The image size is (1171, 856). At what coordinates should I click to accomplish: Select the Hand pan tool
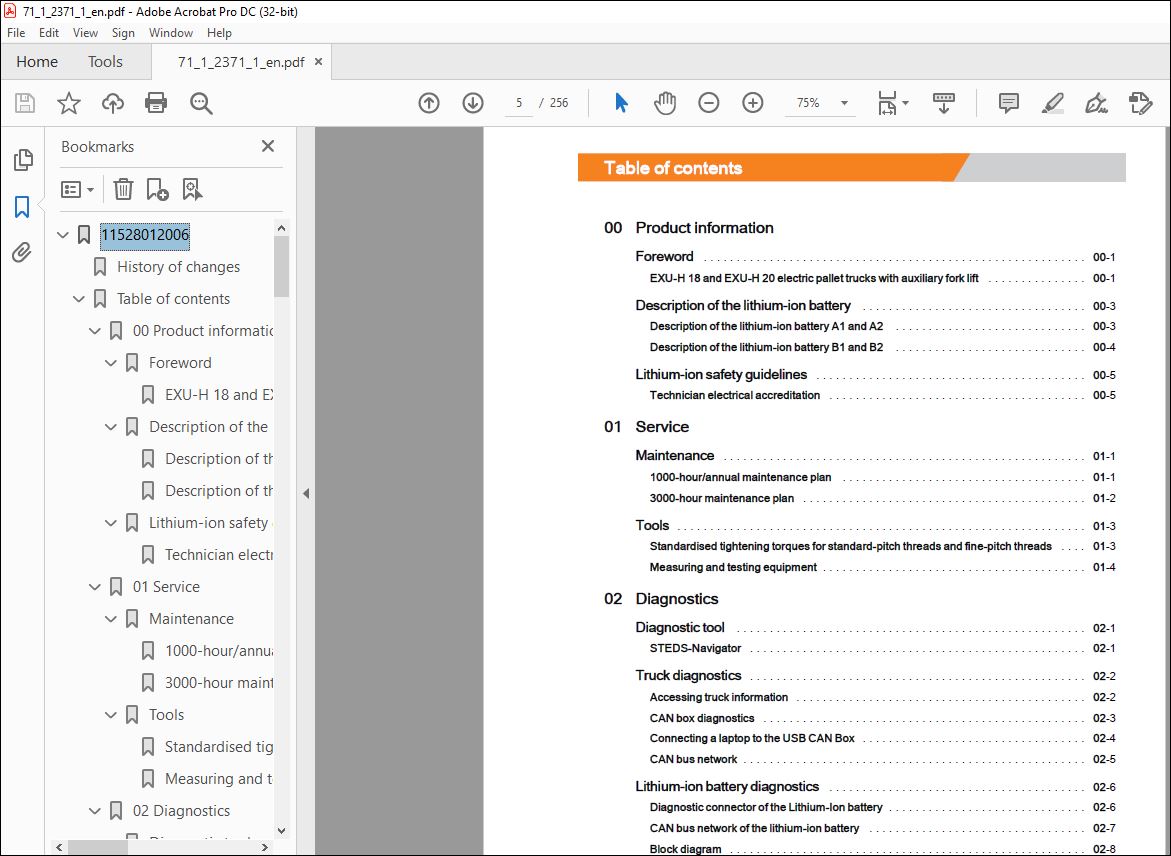[665, 102]
